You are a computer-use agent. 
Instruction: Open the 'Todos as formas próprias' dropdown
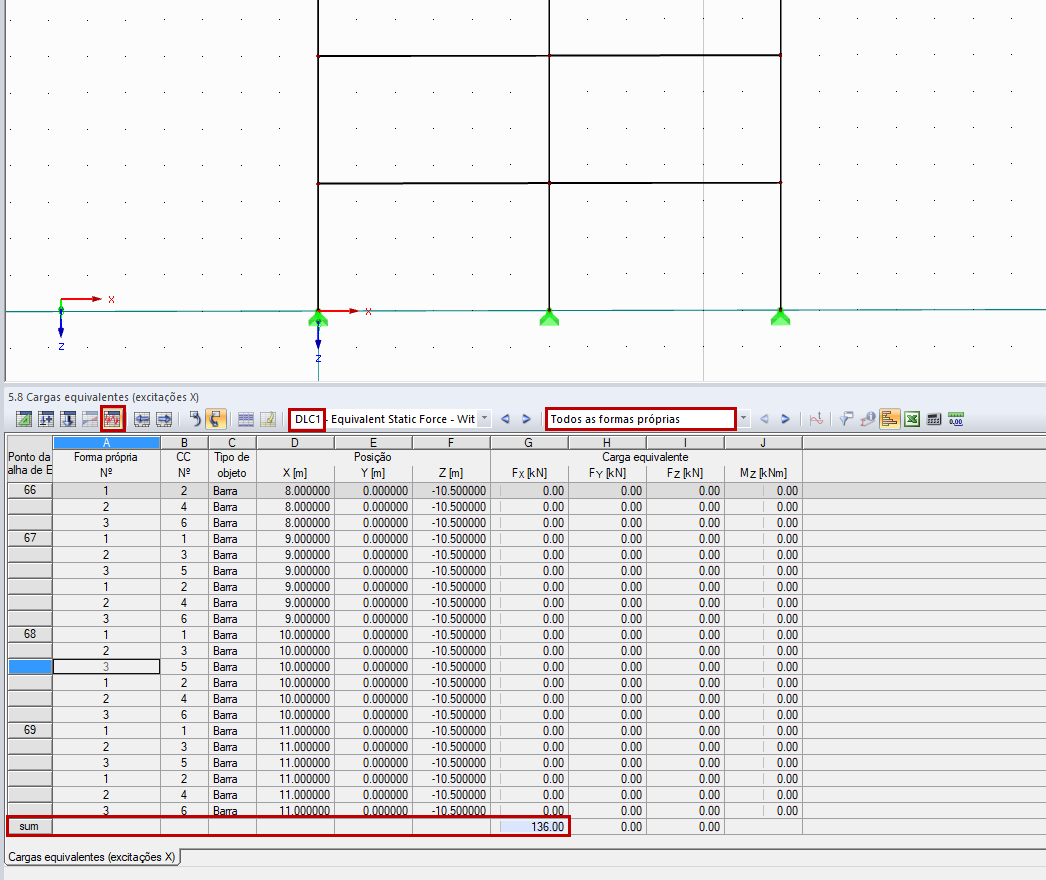pos(640,419)
